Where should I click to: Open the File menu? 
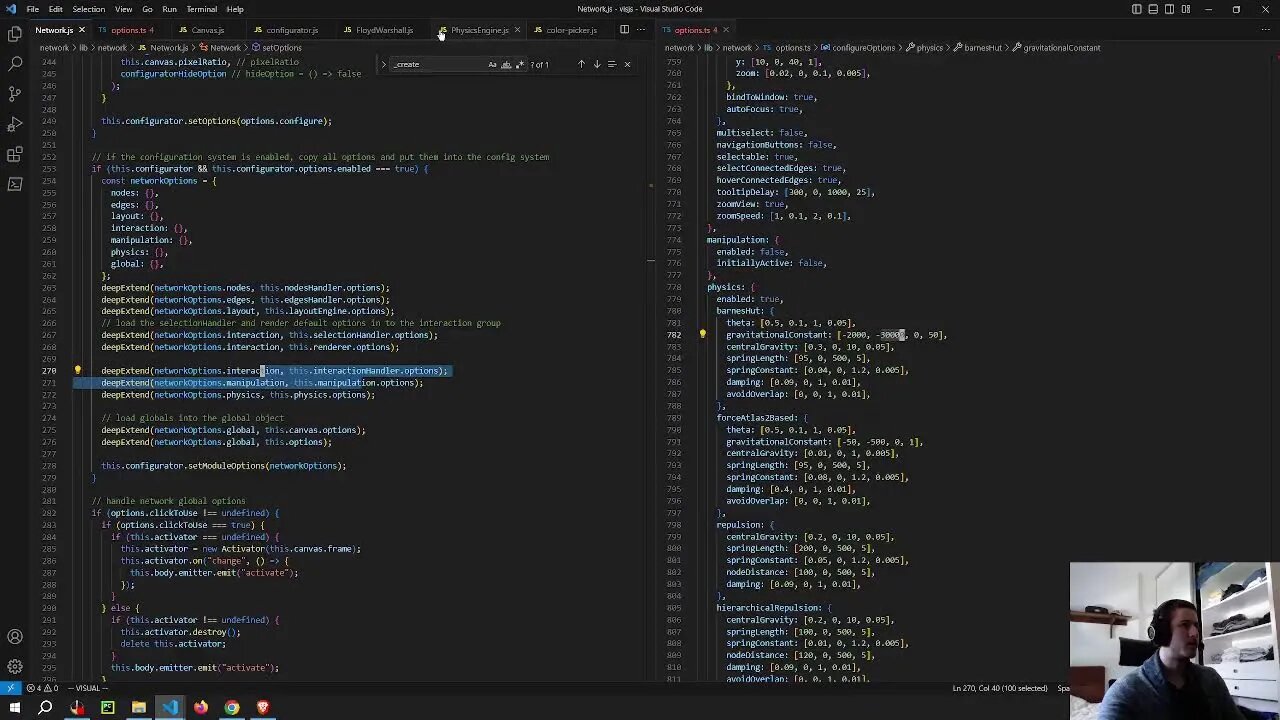coord(33,9)
